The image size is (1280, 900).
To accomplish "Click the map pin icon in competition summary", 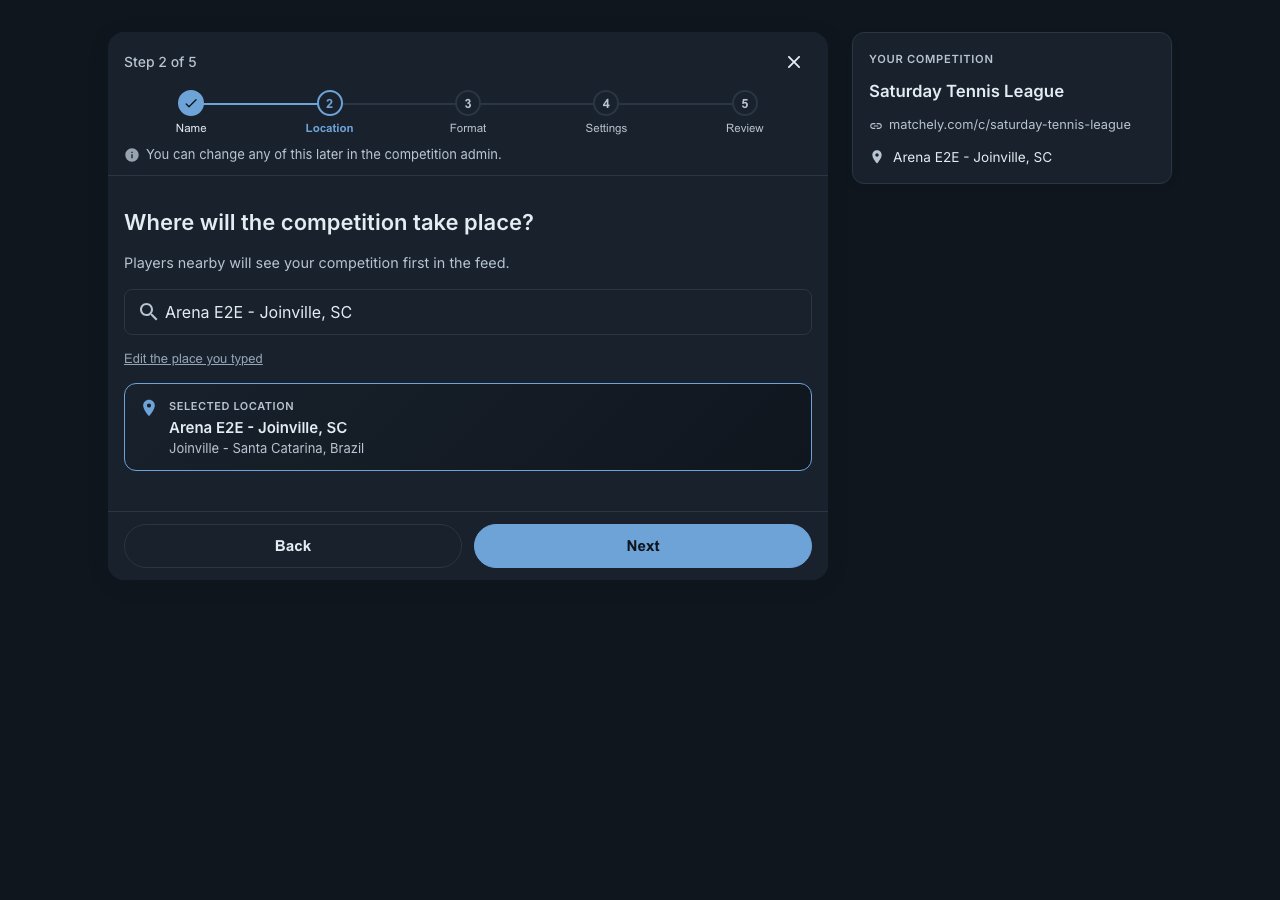I will 877,157.
